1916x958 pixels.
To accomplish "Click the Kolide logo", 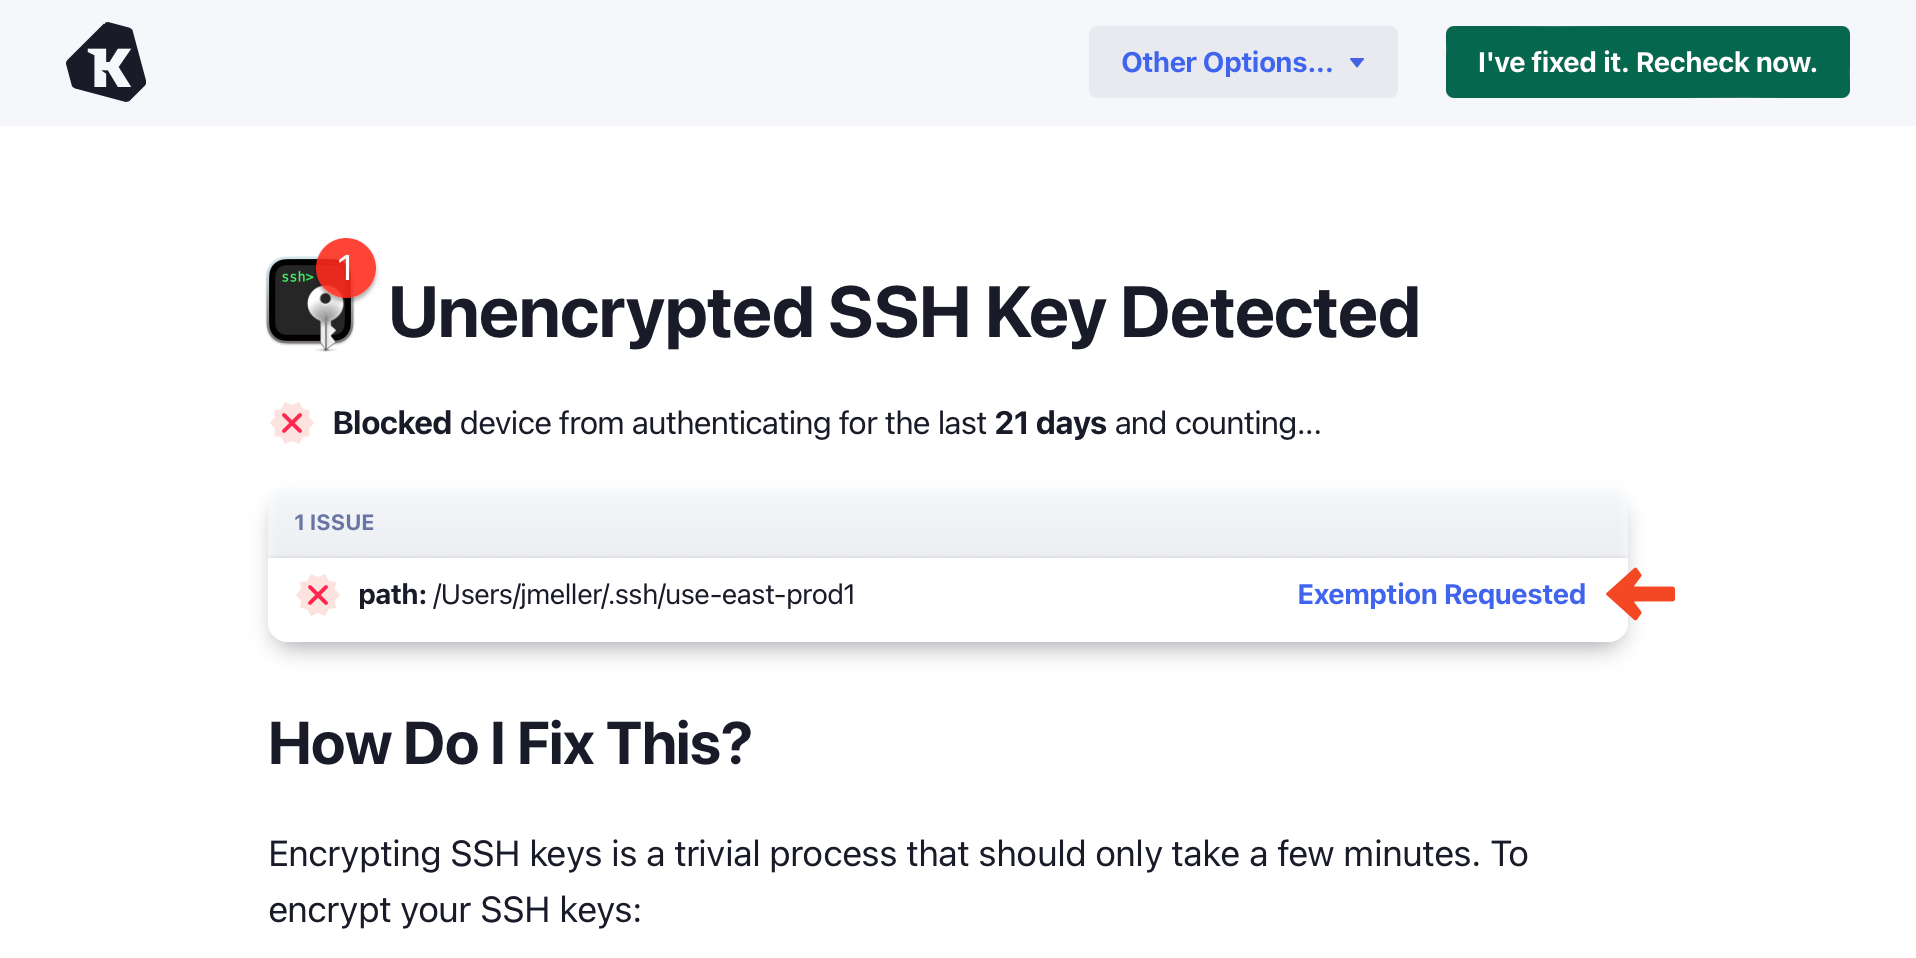I will click(106, 62).
